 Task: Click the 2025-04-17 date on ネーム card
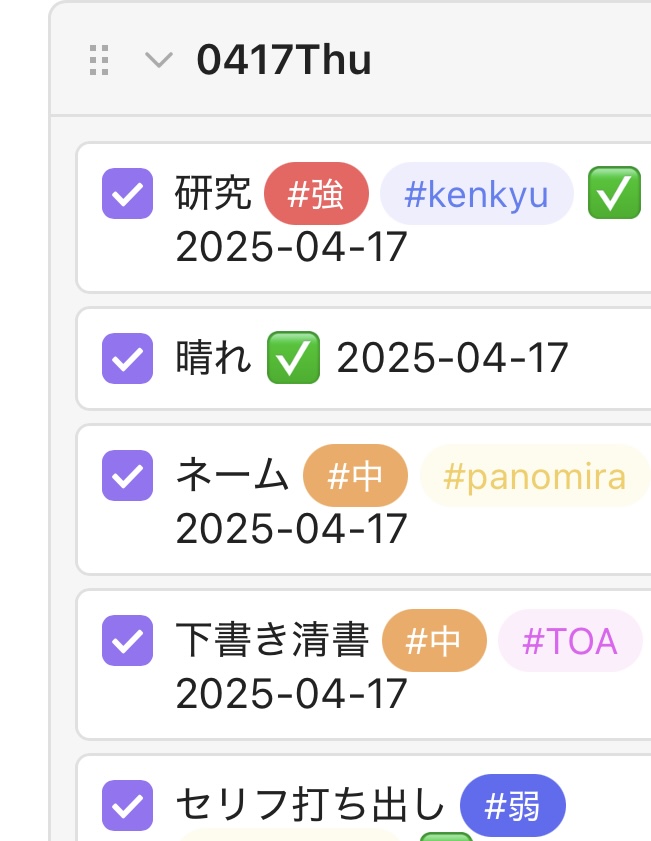coord(291,528)
